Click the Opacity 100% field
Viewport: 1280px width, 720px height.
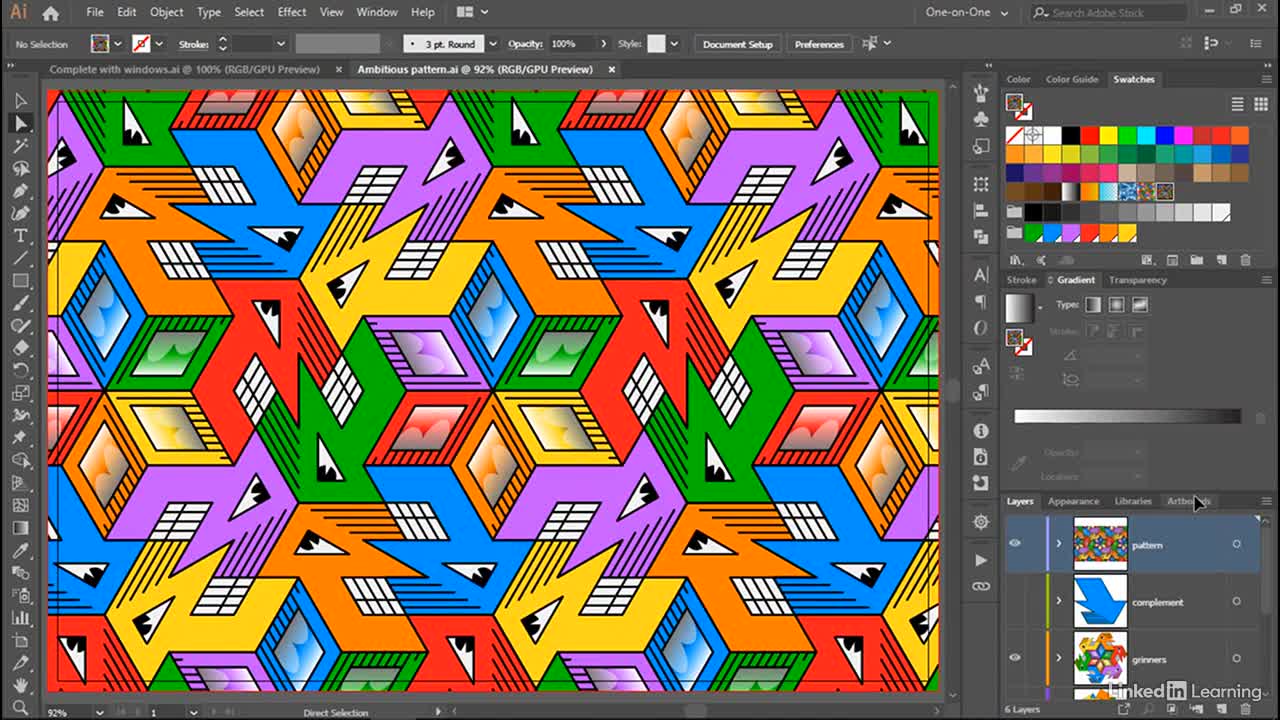pyautogui.click(x=573, y=44)
